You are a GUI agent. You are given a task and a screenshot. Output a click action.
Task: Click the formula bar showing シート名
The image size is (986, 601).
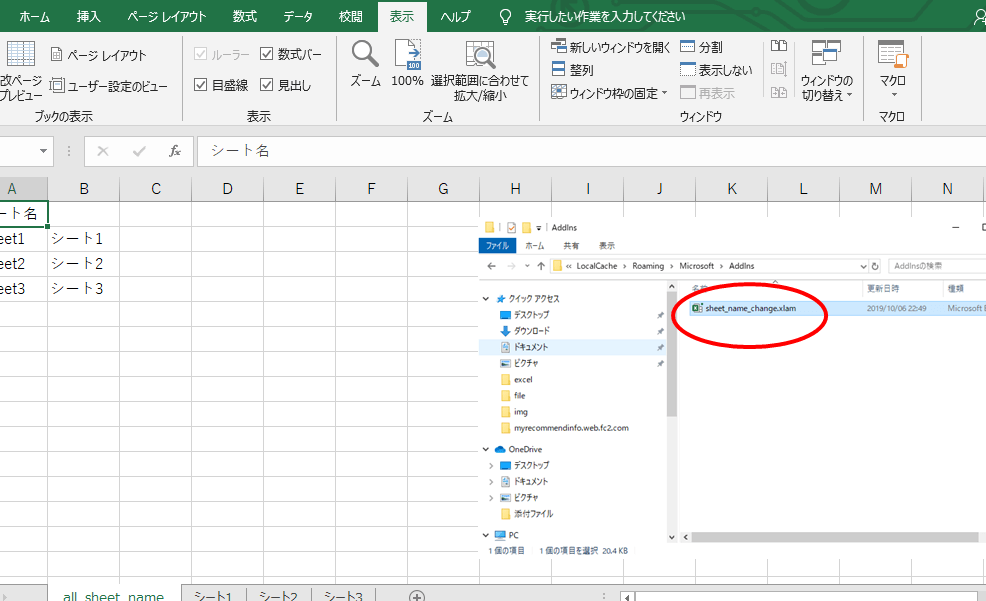[x=591, y=151]
